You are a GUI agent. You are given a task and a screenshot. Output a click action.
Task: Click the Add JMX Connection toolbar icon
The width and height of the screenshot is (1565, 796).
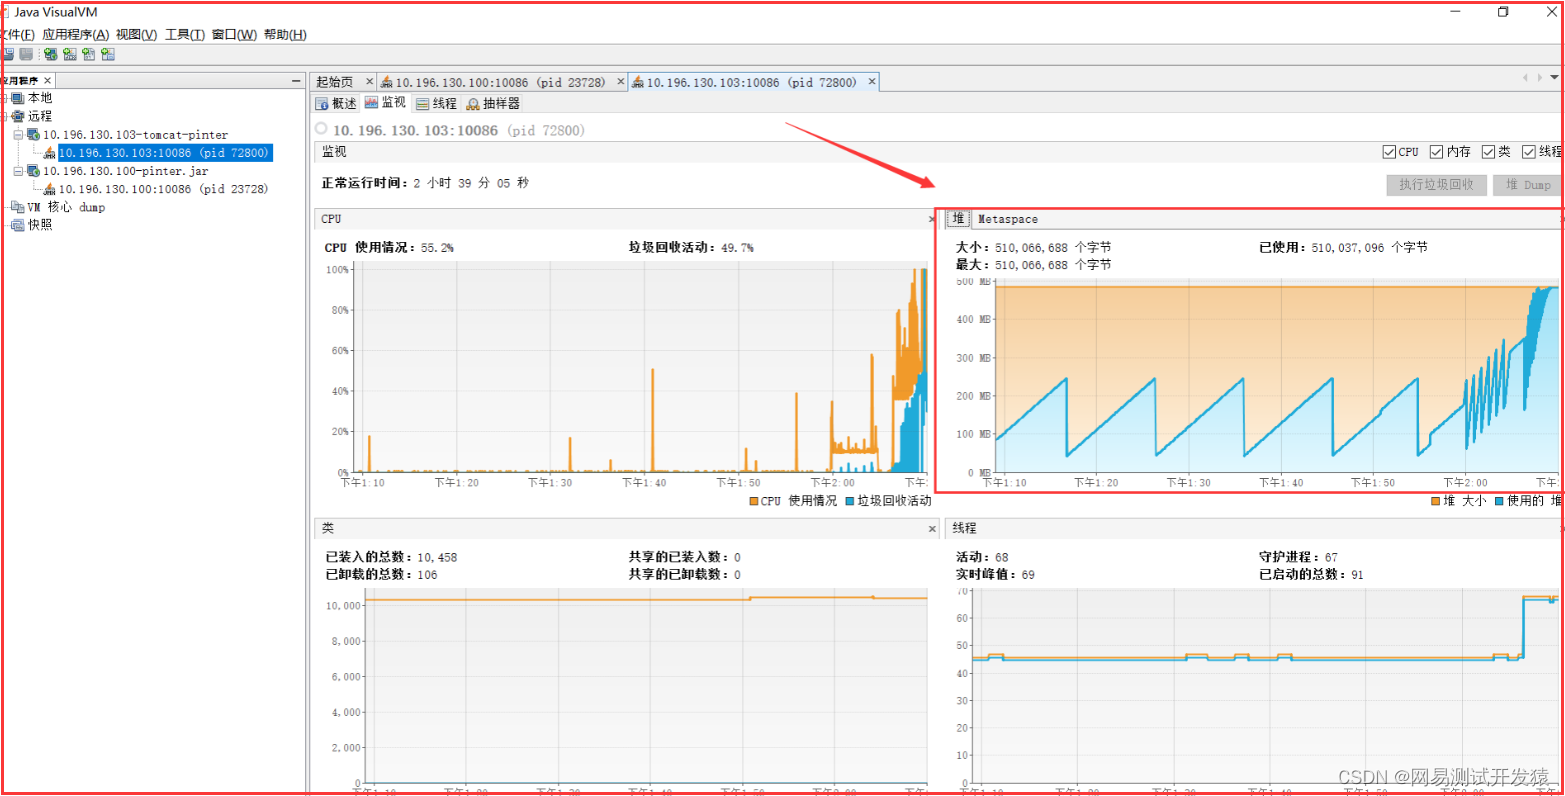pos(70,54)
